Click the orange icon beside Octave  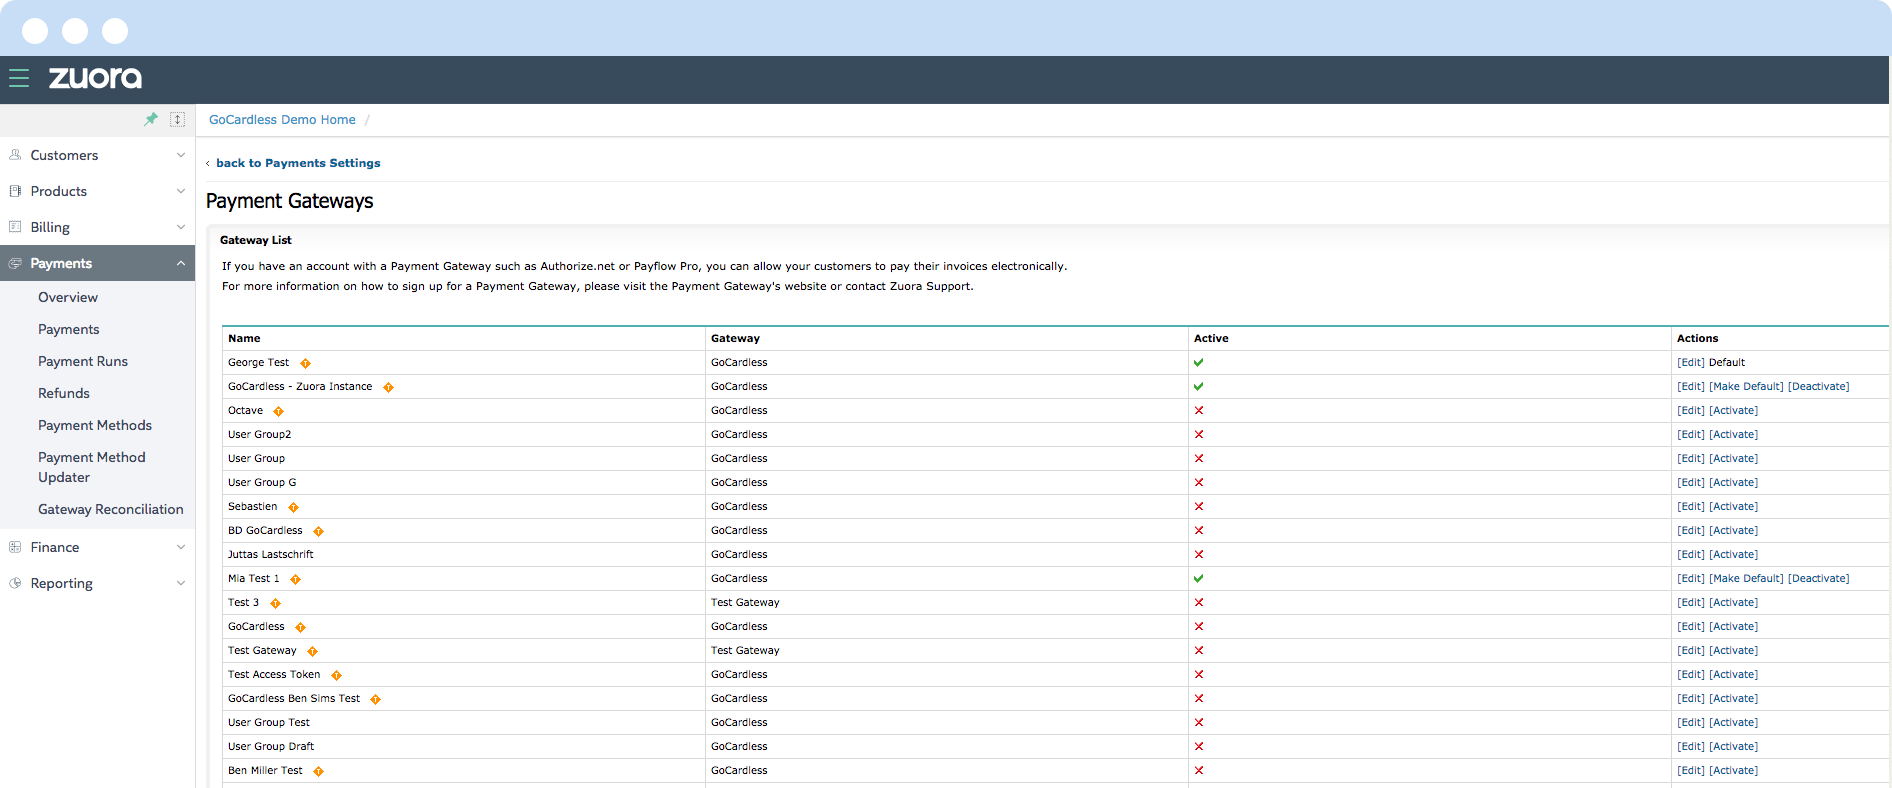tap(279, 411)
